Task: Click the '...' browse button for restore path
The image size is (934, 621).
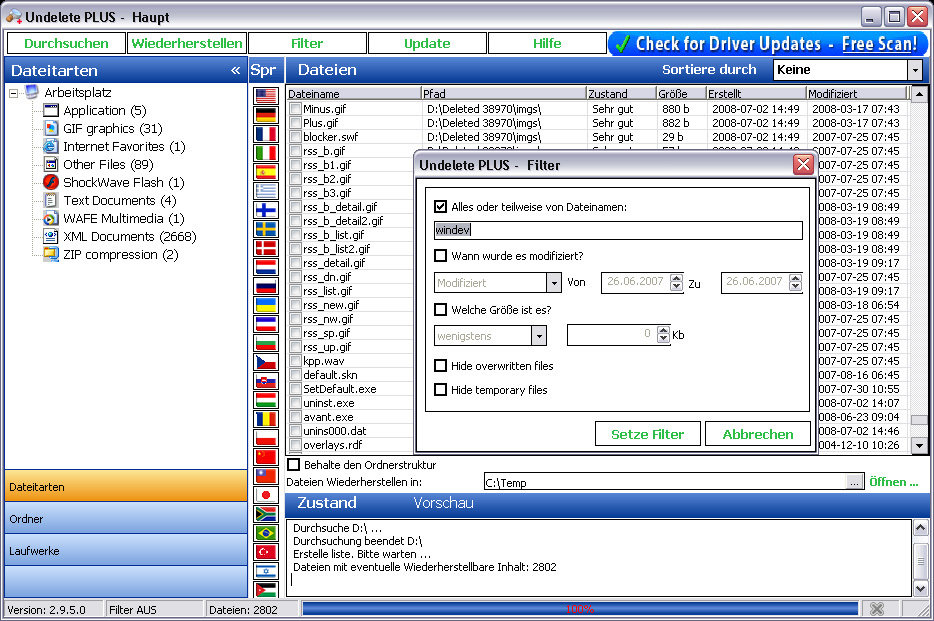Action: pos(854,482)
